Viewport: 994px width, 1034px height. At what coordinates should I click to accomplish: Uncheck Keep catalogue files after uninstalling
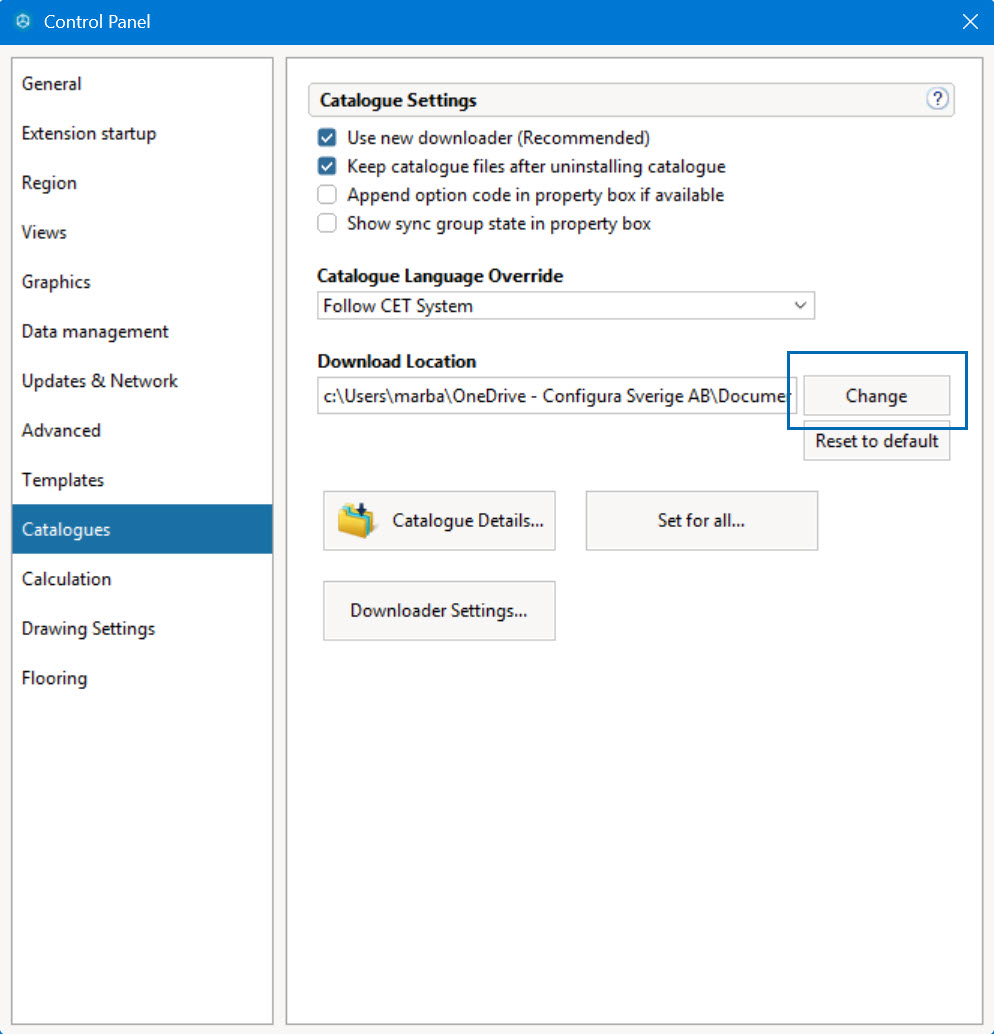point(326,166)
